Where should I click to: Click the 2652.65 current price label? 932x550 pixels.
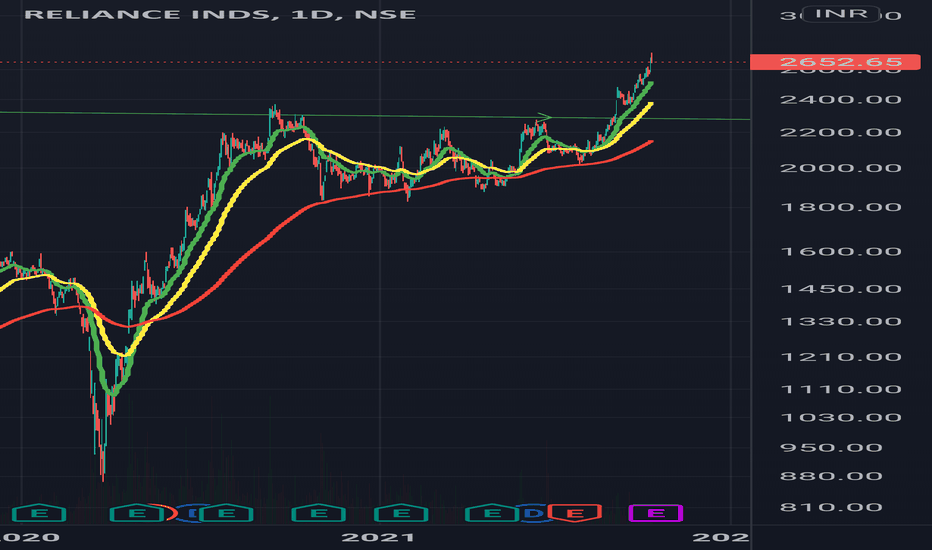point(835,62)
